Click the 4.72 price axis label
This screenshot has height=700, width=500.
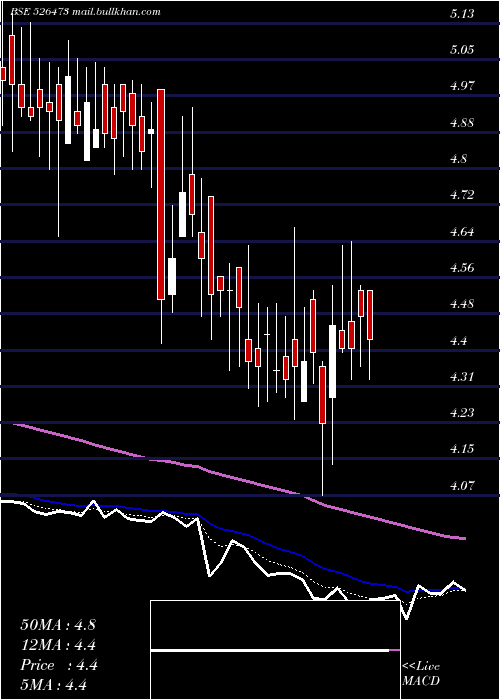tap(462, 195)
